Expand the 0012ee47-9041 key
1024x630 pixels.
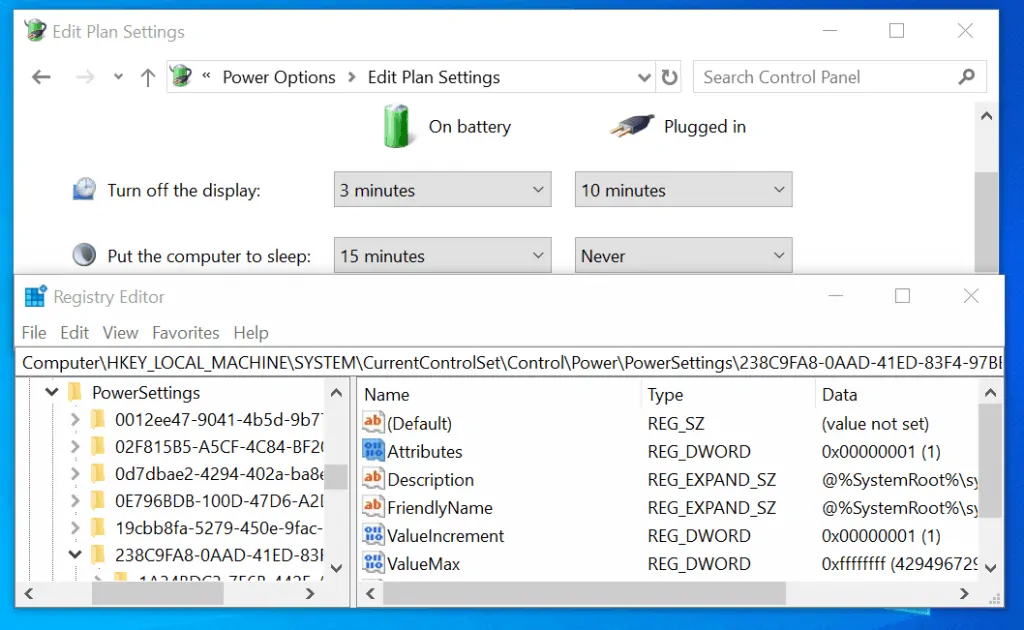click(74, 419)
